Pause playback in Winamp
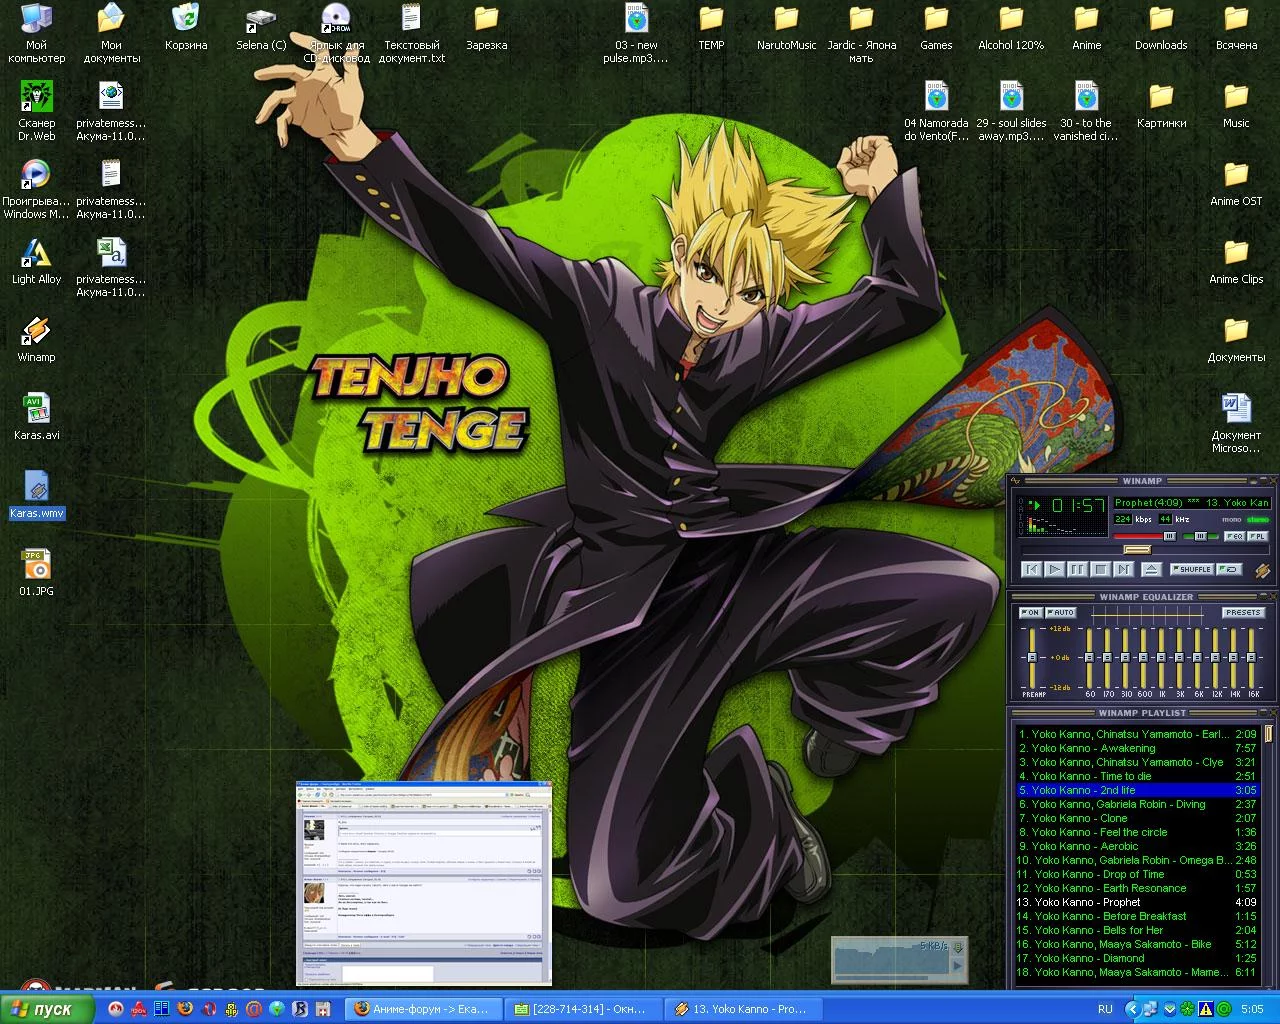Image resolution: width=1280 pixels, height=1024 pixels. tap(1078, 570)
